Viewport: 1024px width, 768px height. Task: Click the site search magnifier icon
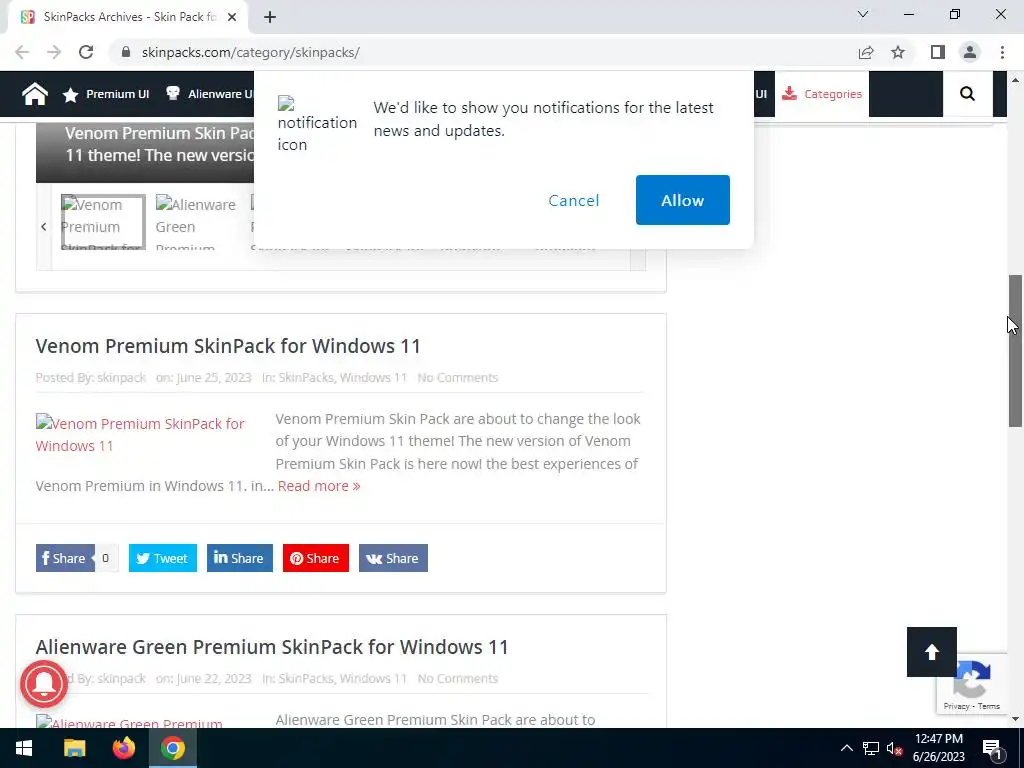coord(967,94)
